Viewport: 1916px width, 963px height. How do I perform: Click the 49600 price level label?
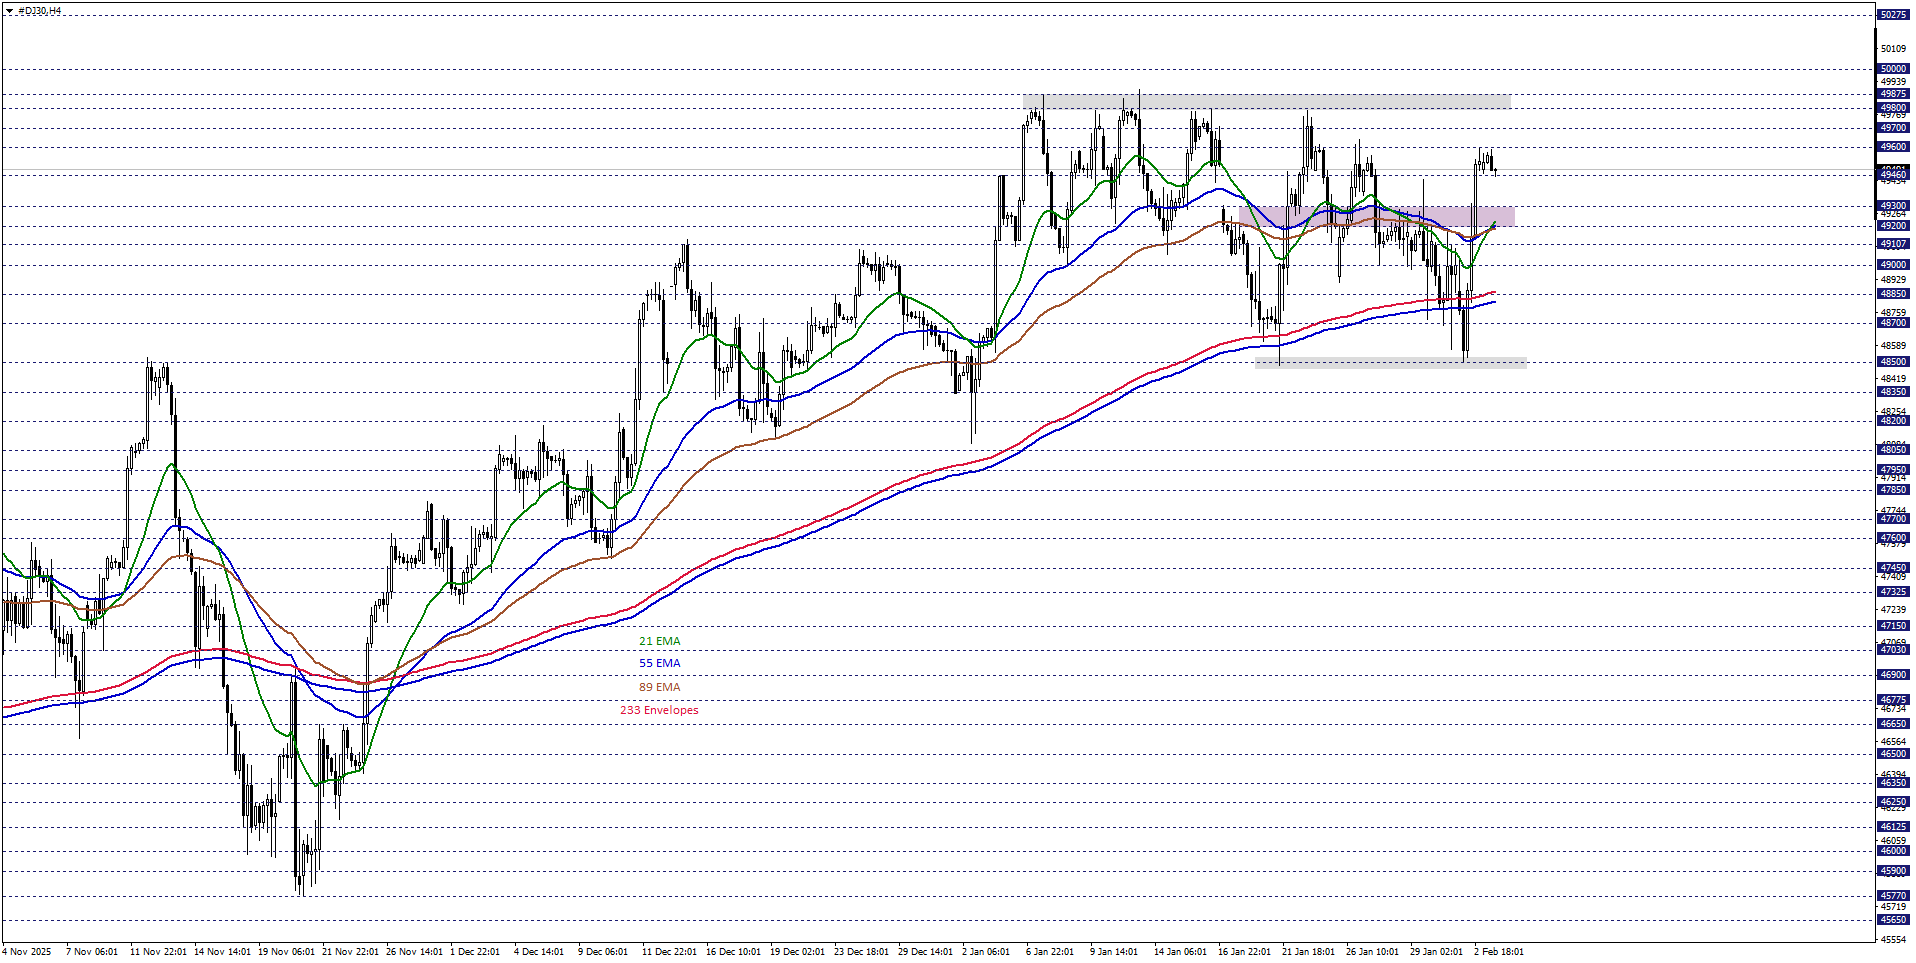[1892, 147]
